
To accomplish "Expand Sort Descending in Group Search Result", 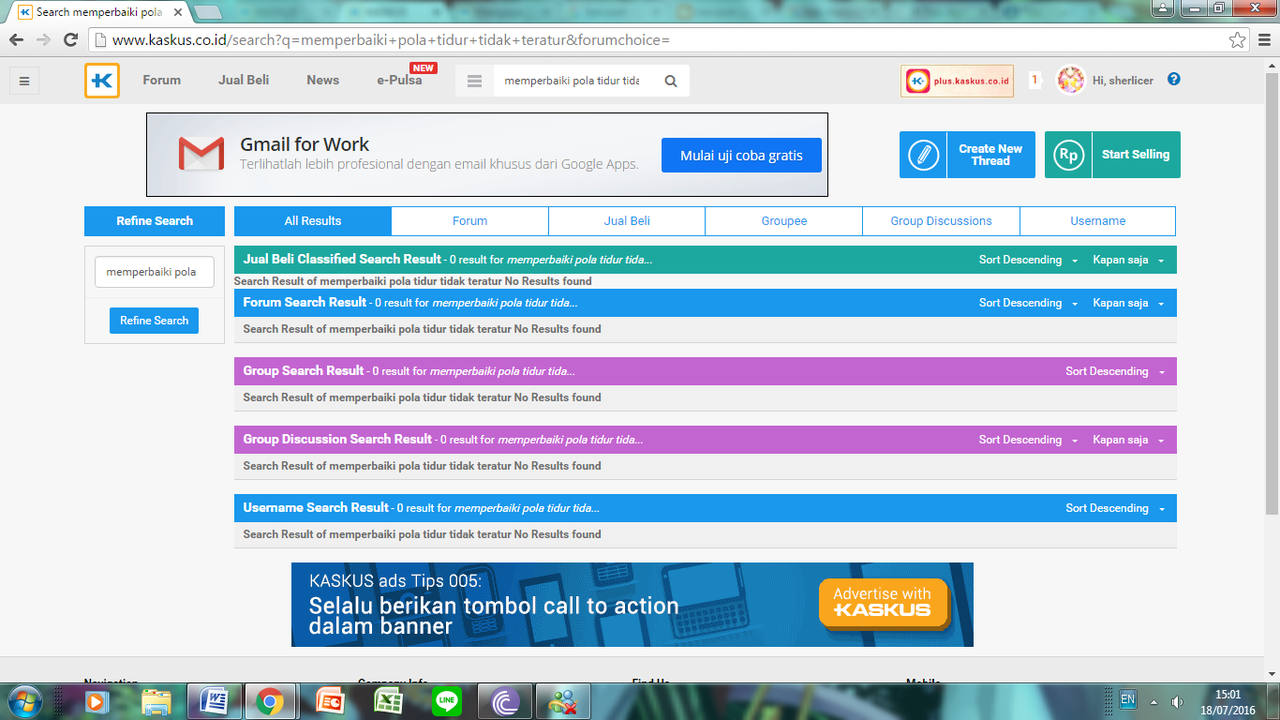I will pyautogui.click(x=1115, y=372).
